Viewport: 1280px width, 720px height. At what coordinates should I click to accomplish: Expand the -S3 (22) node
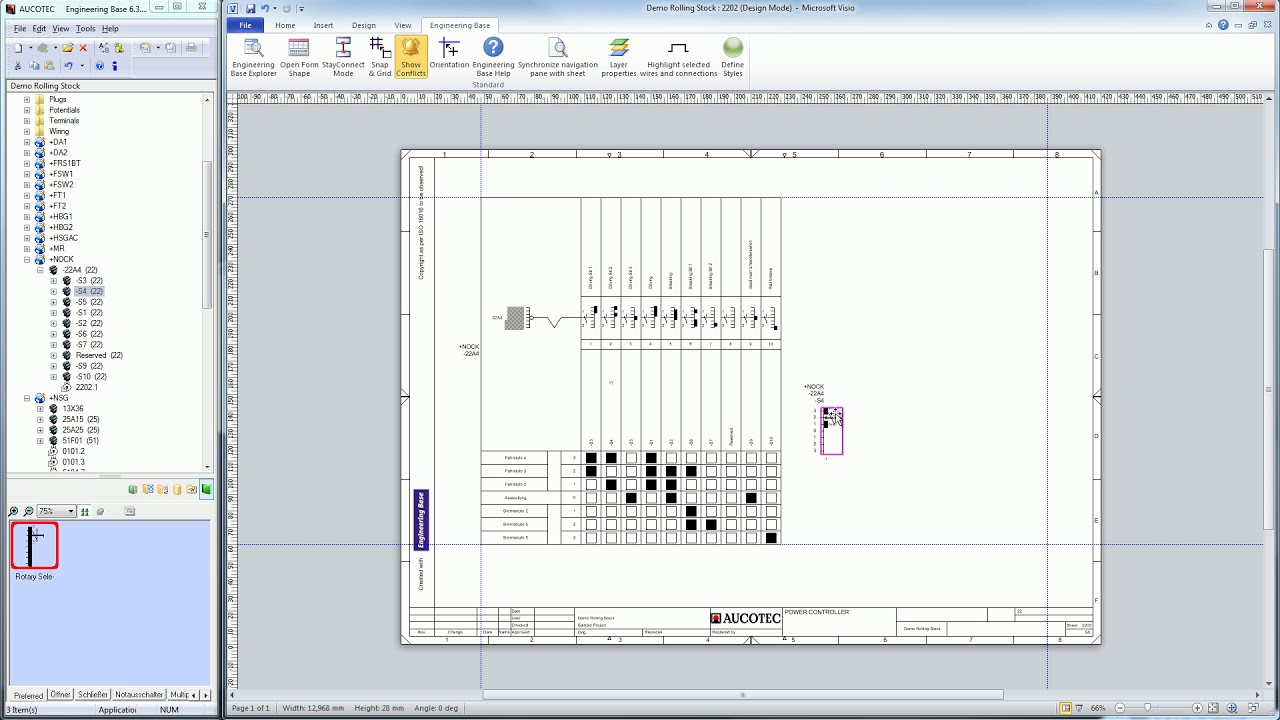tap(54, 281)
